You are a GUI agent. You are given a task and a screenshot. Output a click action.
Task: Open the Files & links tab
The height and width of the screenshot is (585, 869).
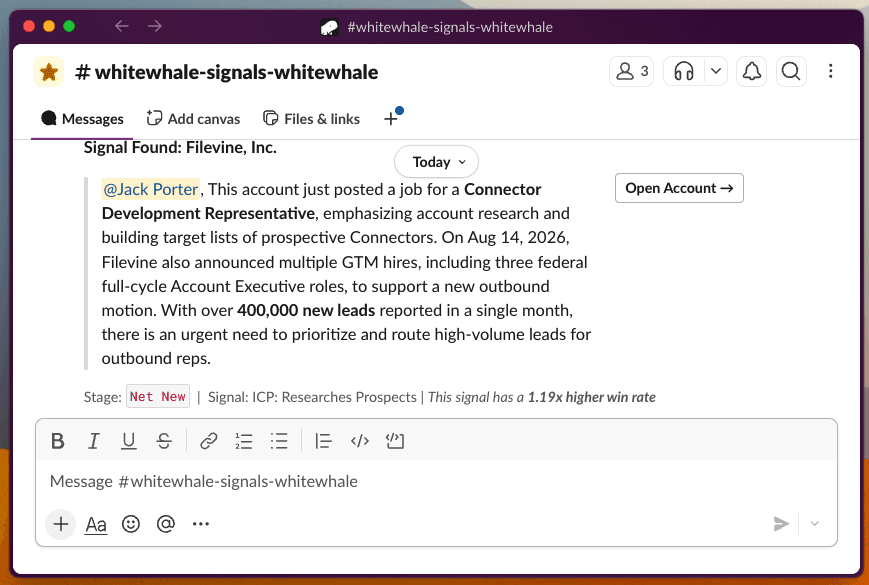311,119
